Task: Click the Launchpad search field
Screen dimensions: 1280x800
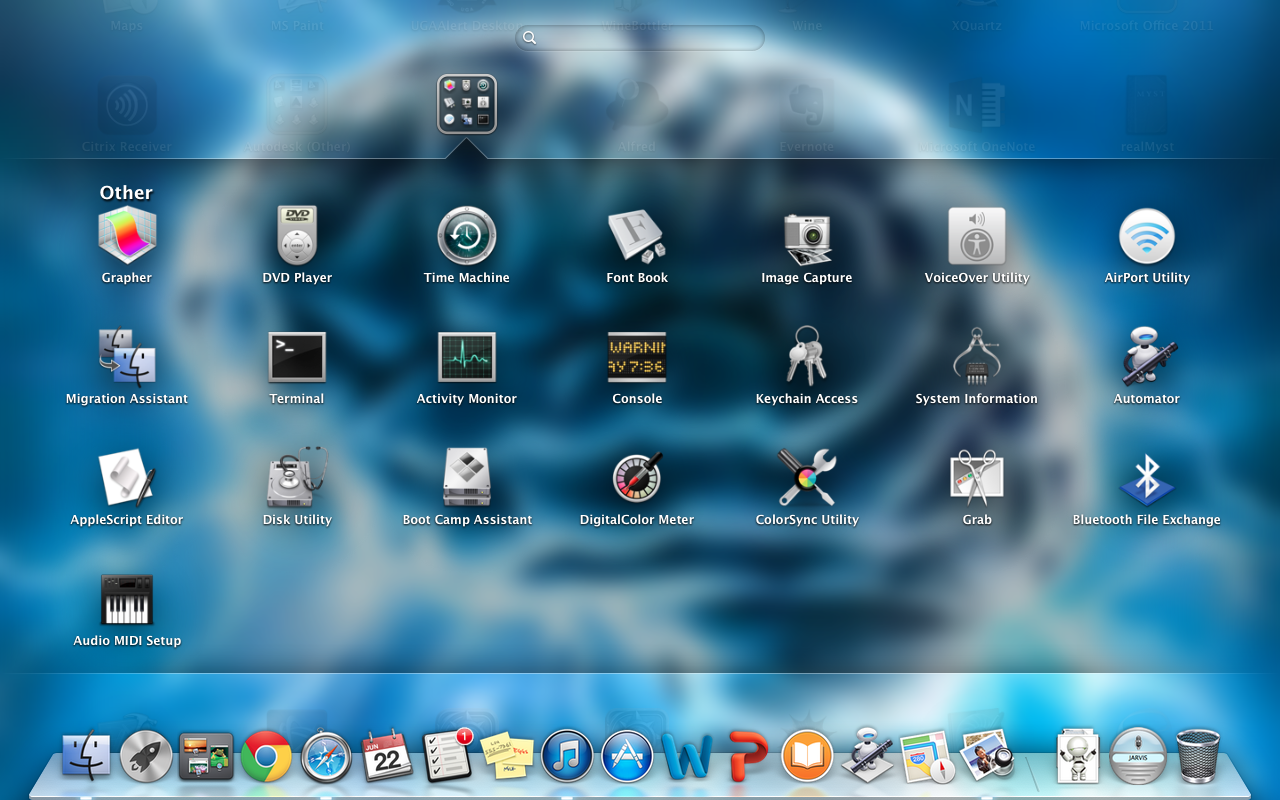Action: tap(640, 38)
